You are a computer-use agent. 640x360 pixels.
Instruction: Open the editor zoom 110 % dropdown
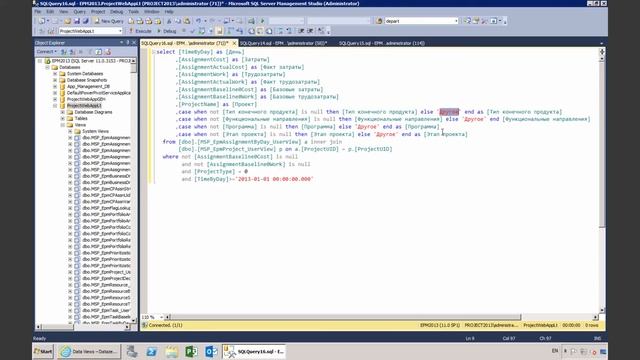click(x=161, y=317)
